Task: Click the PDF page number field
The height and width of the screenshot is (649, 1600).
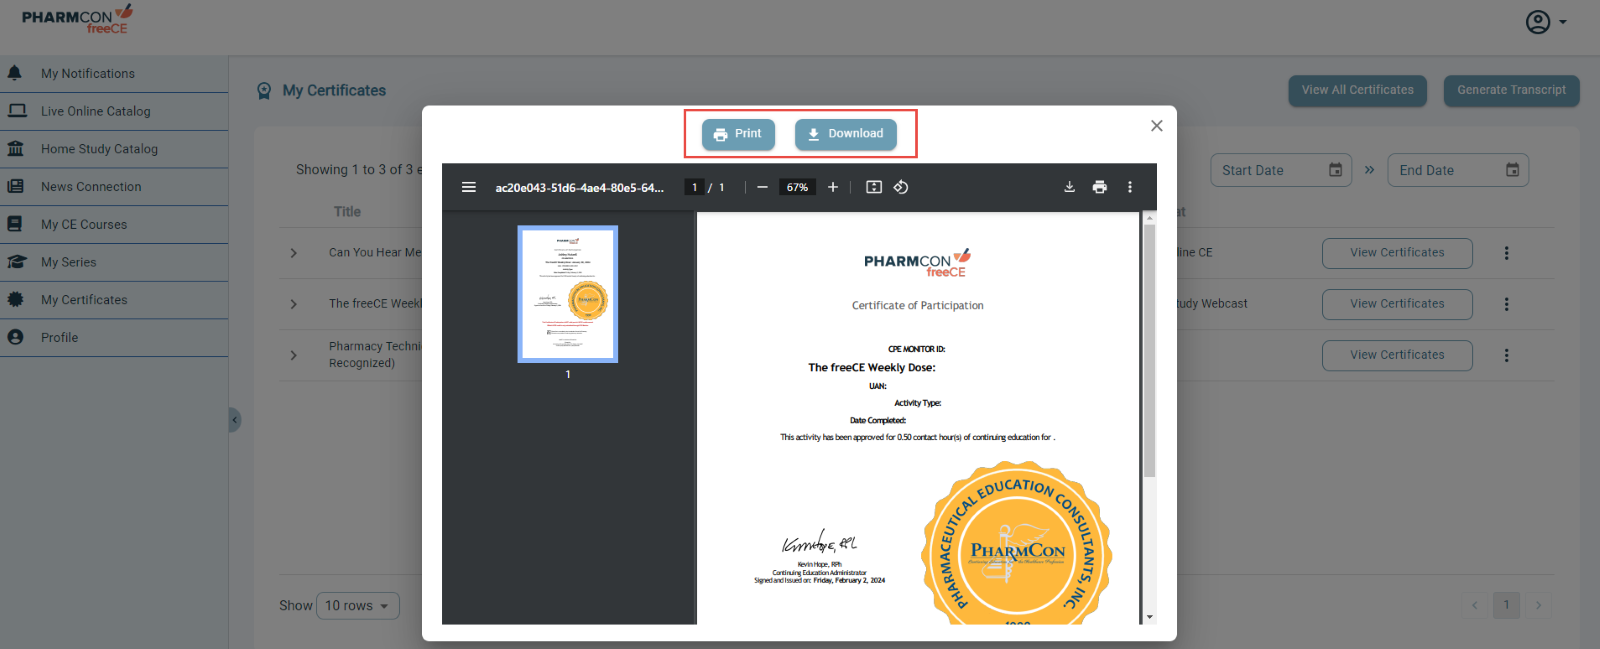Action: coord(694,187)
